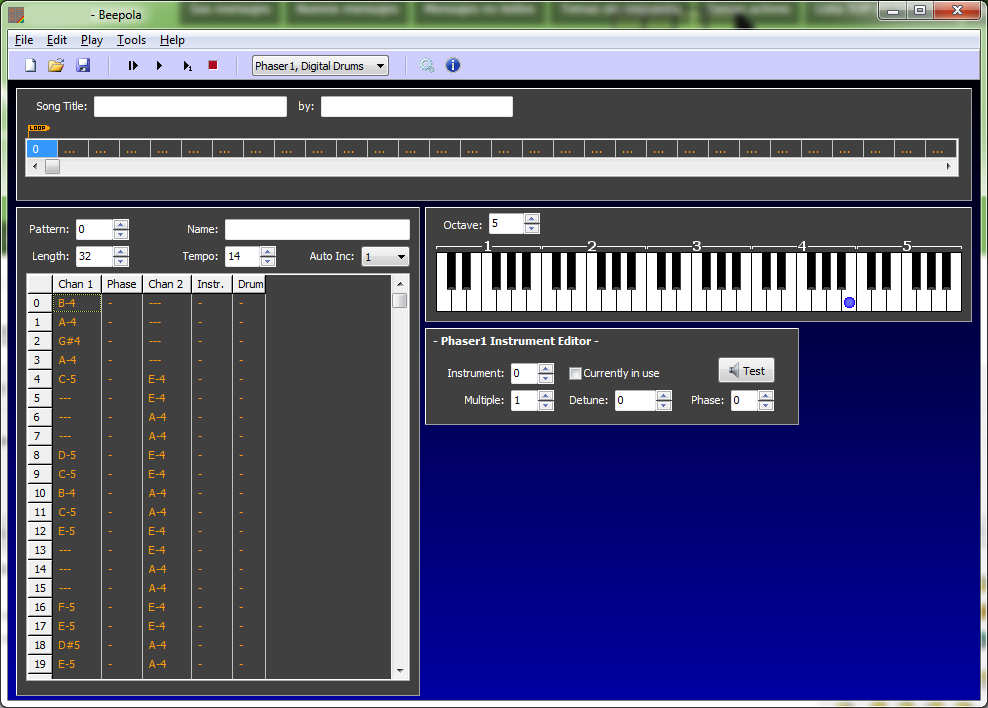The width and height of the screenshot is (988, 708).
Task: Click the Open folder icon
Action: pos(56,66)
